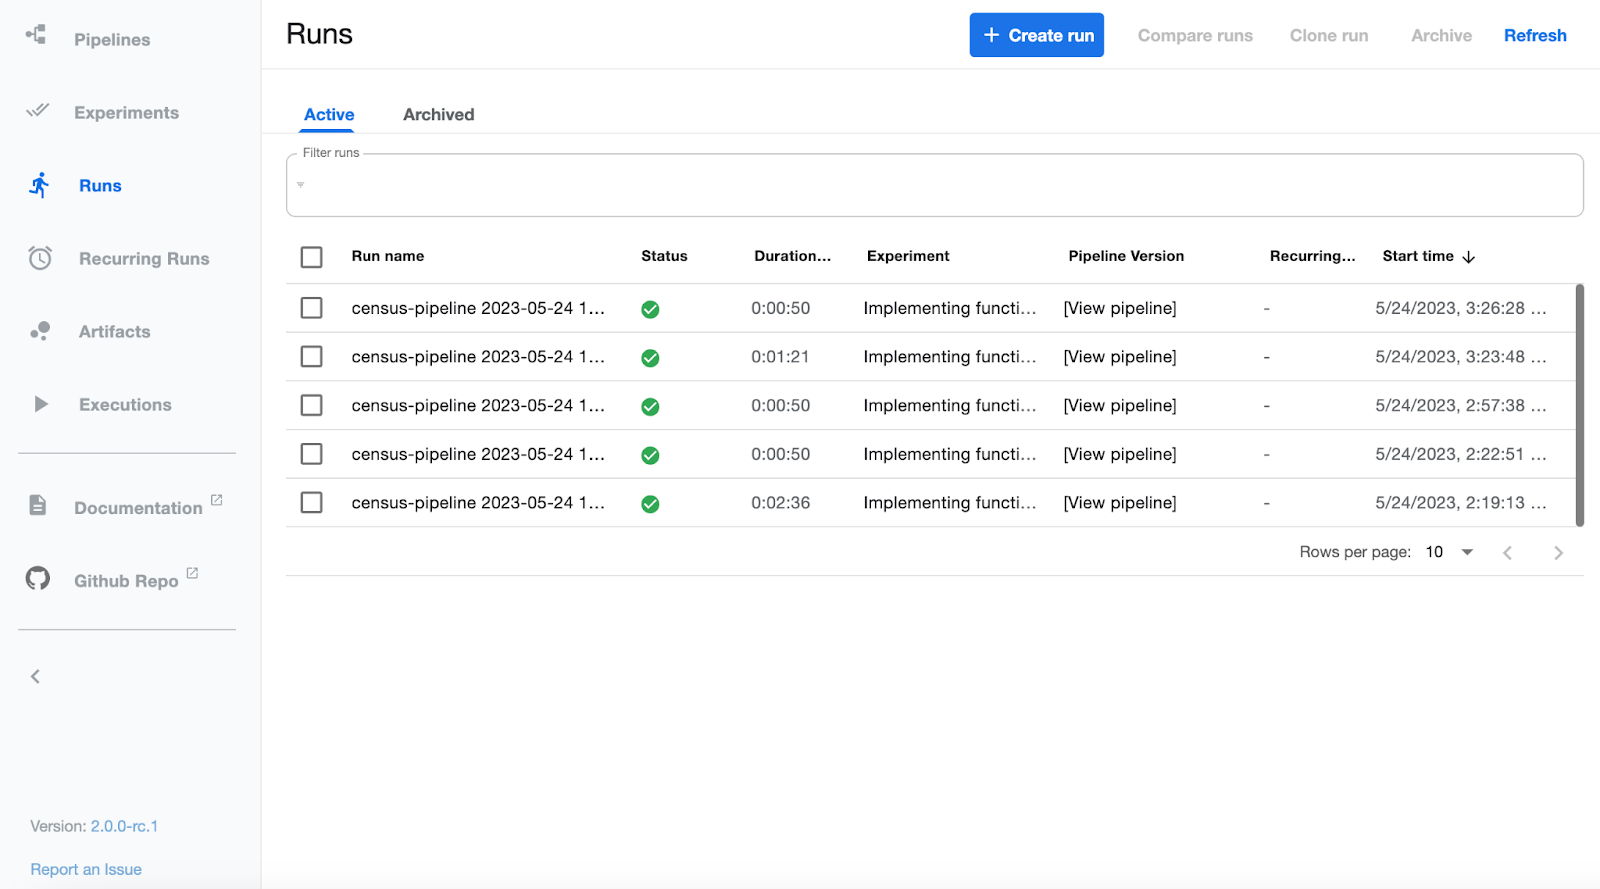Viewport: 1600px width, 889px height.
Task: Check the run started at 3:26:28
Action: point(312,308)
